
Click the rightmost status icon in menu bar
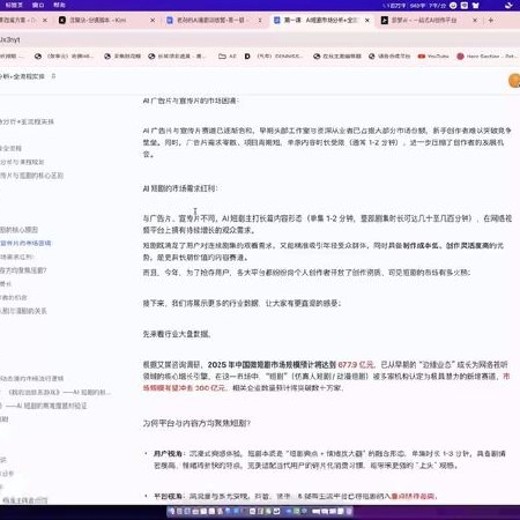(x=509, y=5)
